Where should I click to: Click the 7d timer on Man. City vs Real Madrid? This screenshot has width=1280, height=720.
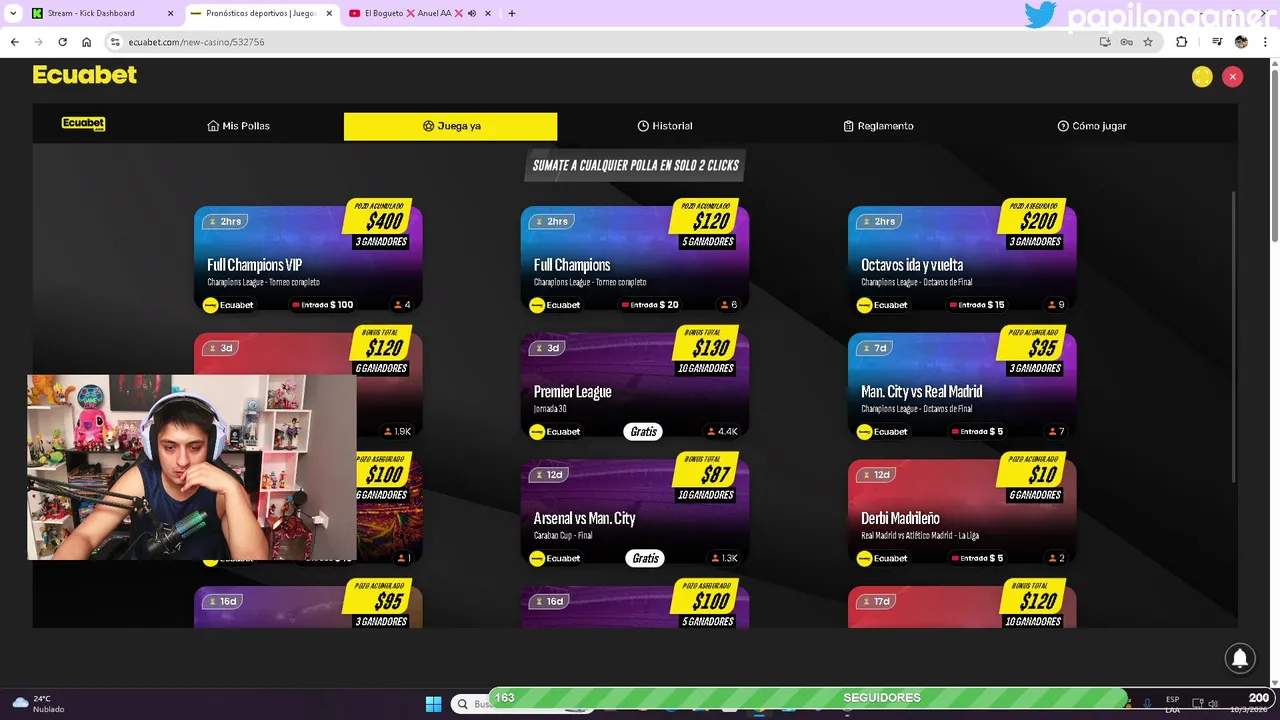point(874,348)
